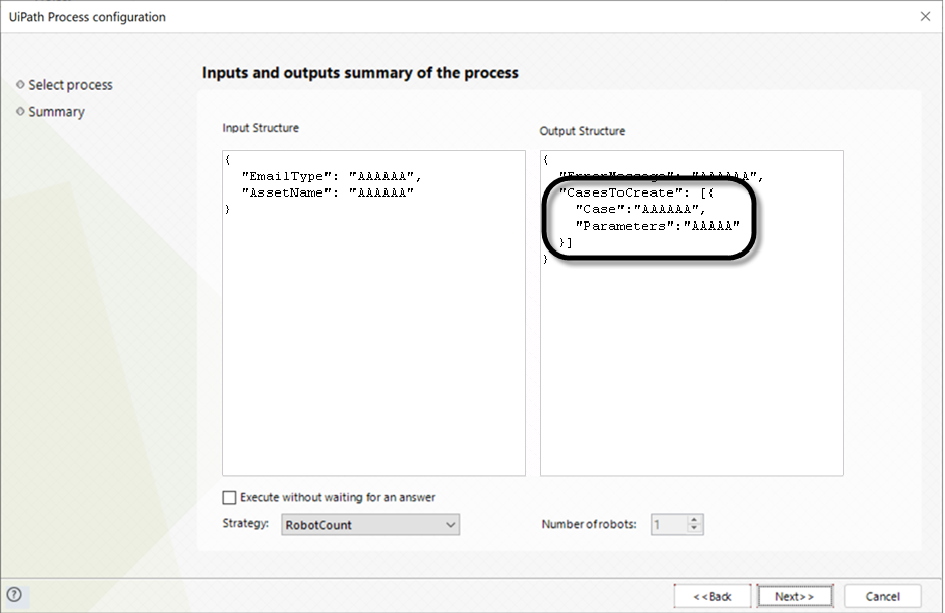Cancel the process configuration
This screenshot has height=613, width=945.
point(882,596)
